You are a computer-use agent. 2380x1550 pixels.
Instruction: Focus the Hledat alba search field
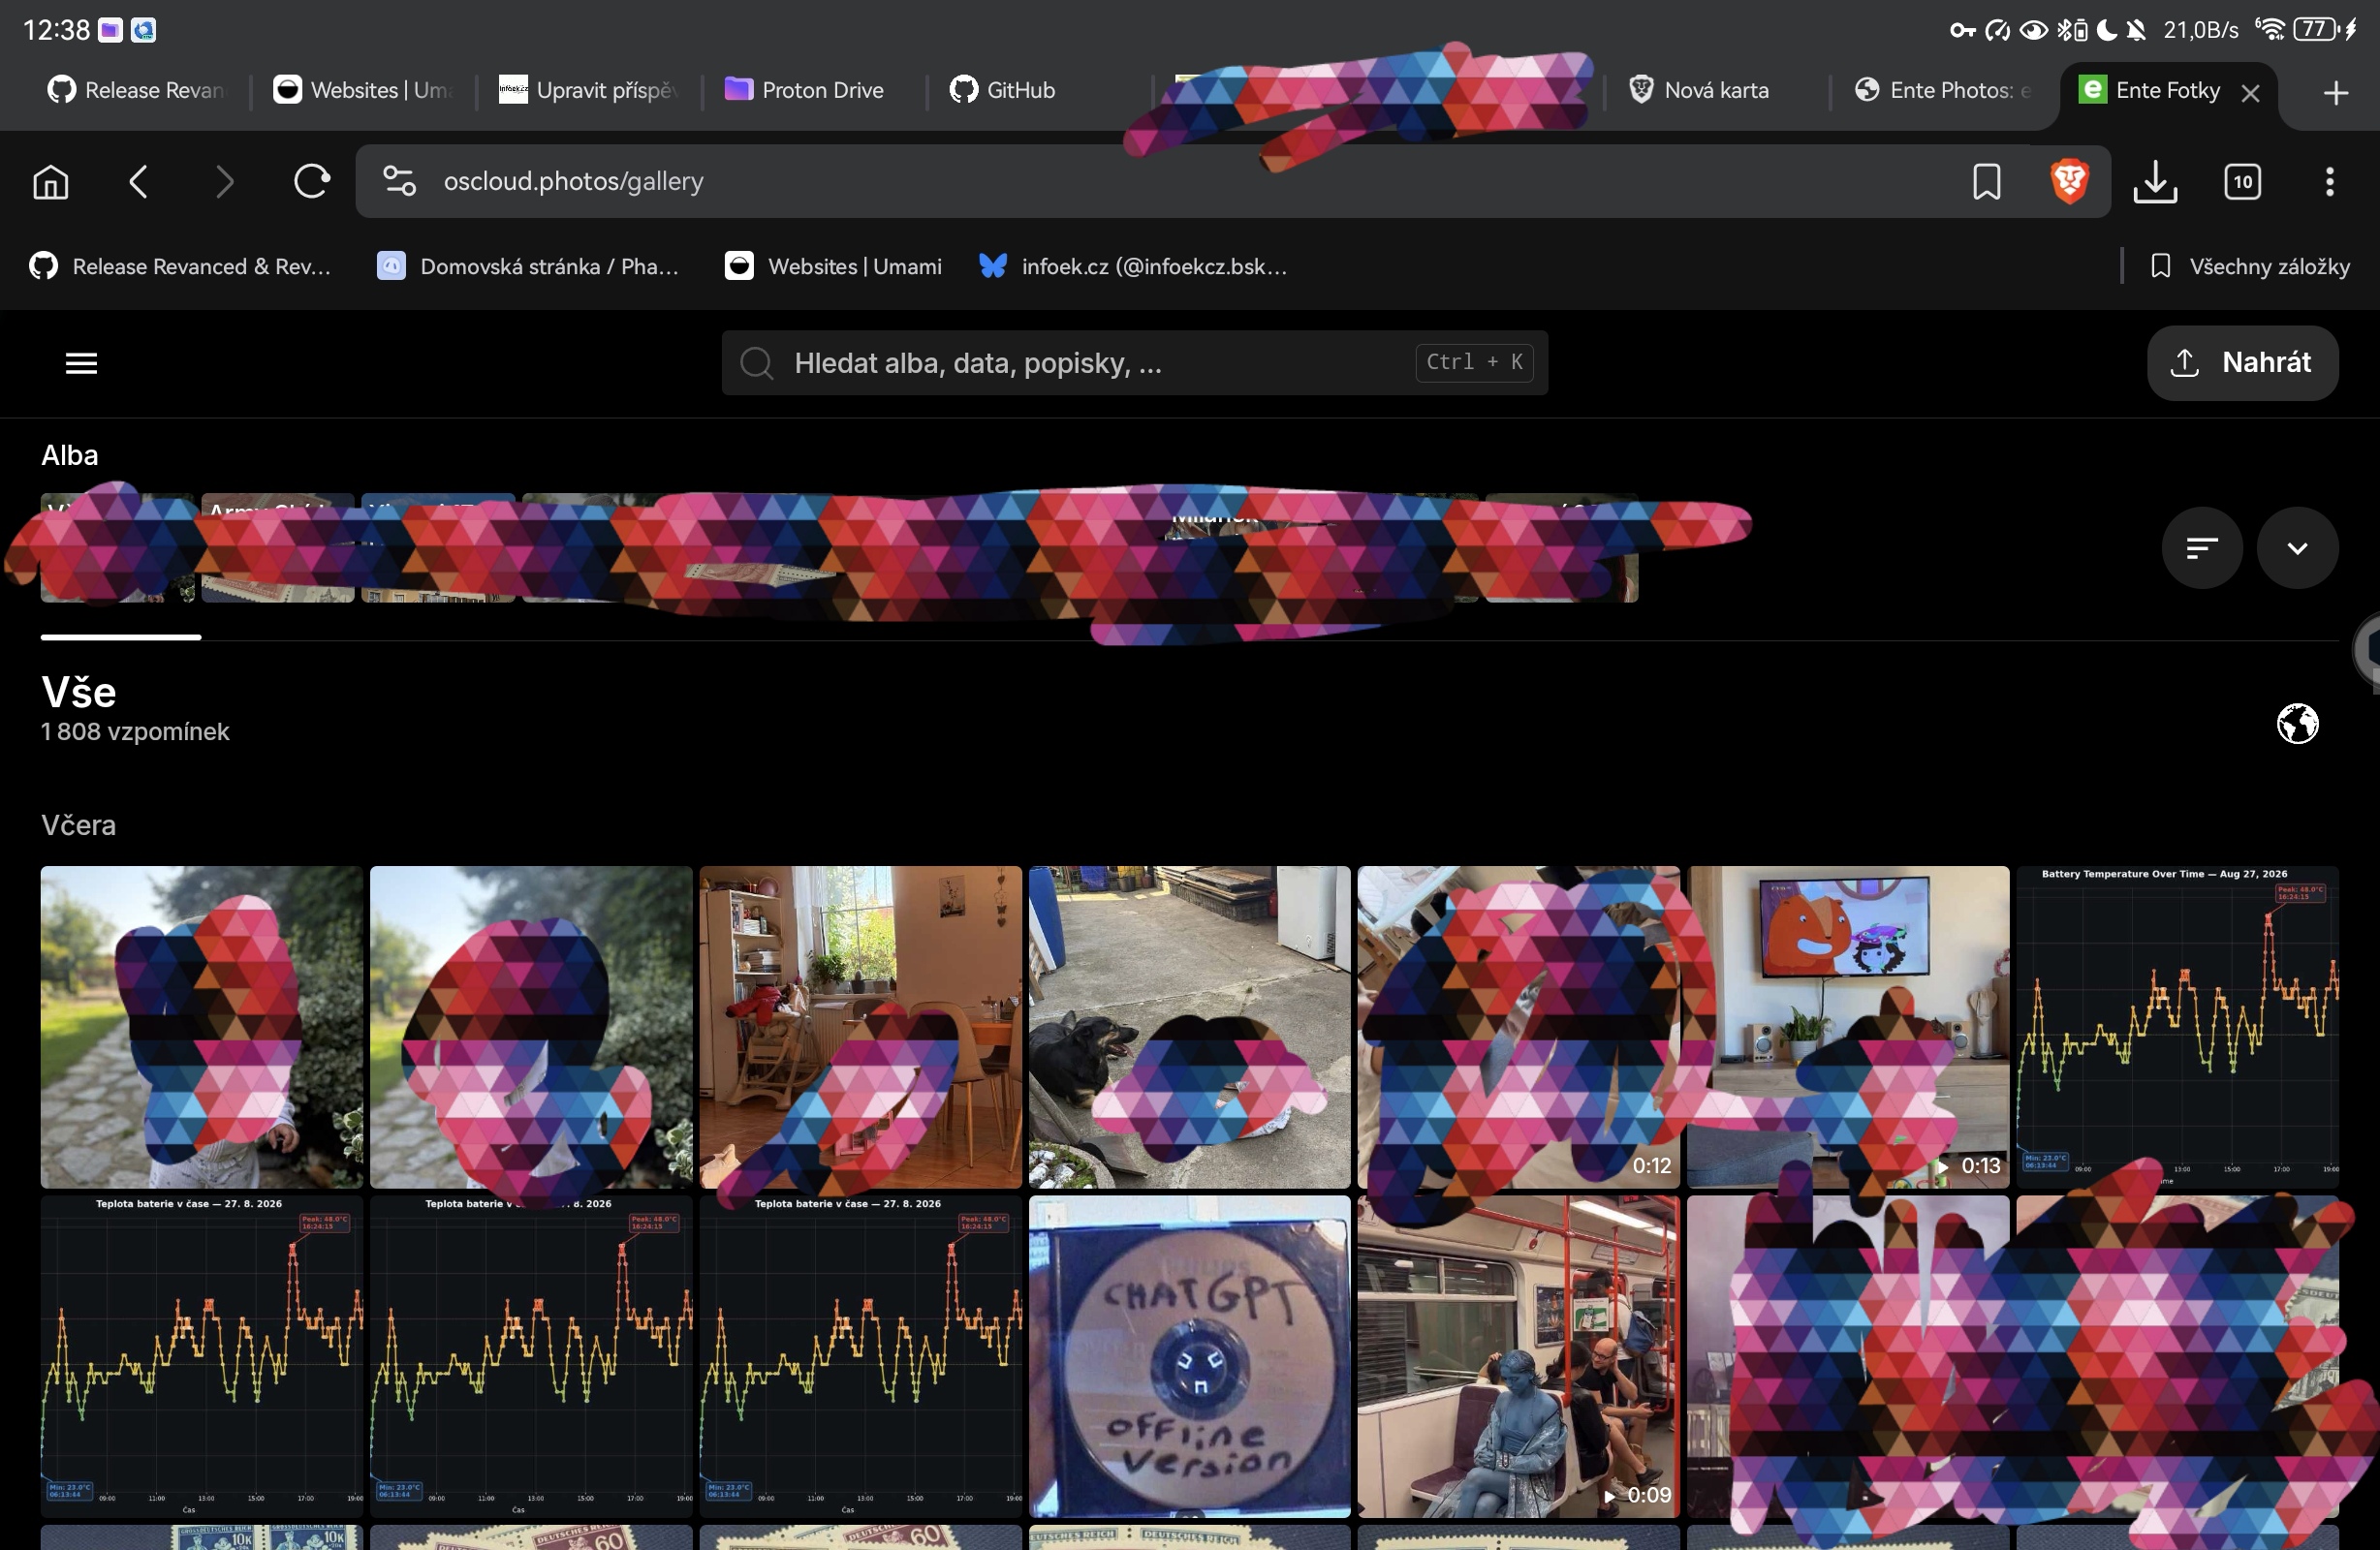tap(1134, 362)
